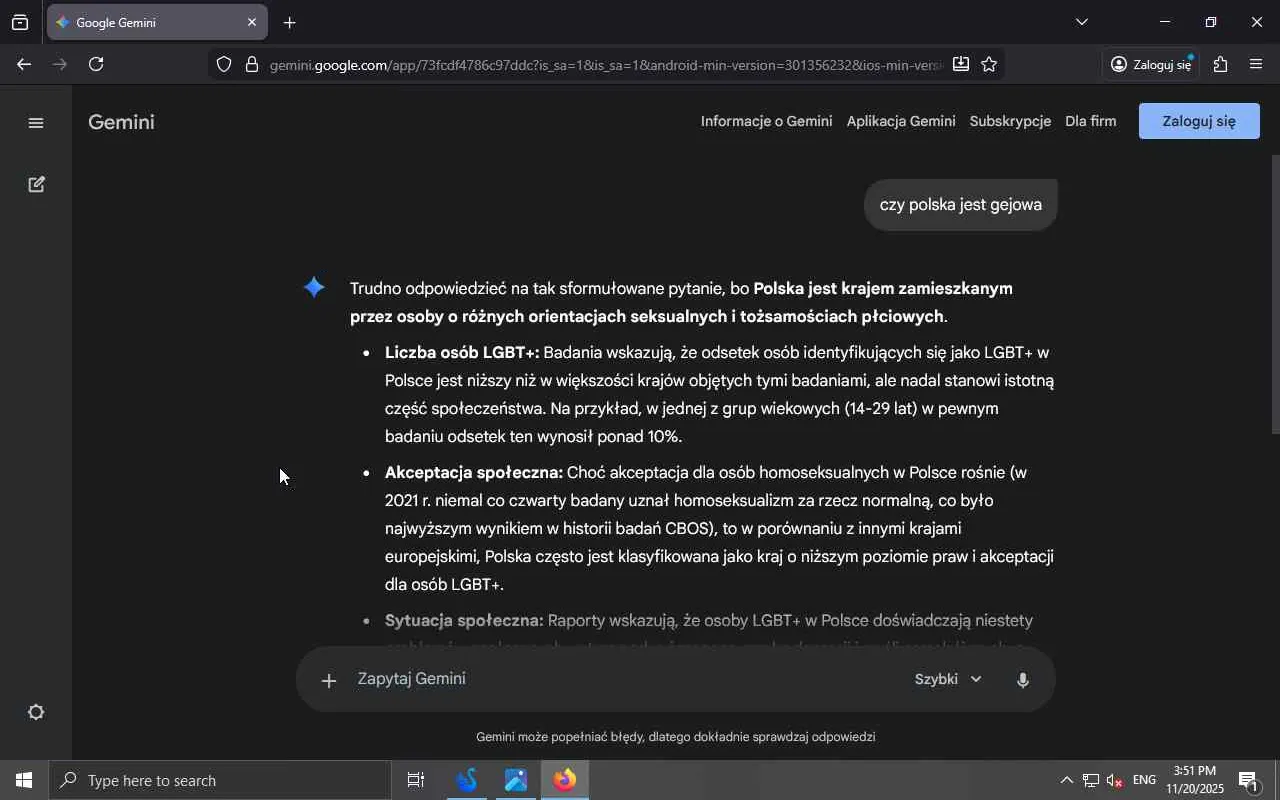1280x800 pixels.
Task: Select the Google Gemini browser tab
Action: pyautogui.click(x=157, y=22)
